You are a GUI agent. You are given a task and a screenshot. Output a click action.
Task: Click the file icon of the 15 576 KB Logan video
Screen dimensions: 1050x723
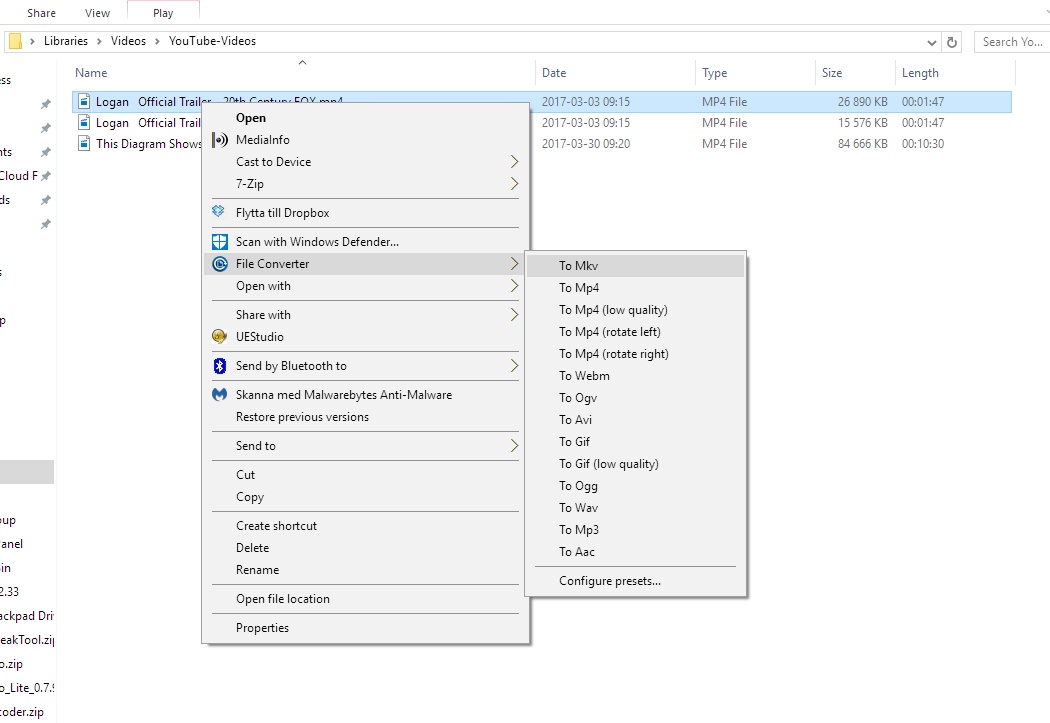pos(84,123)
